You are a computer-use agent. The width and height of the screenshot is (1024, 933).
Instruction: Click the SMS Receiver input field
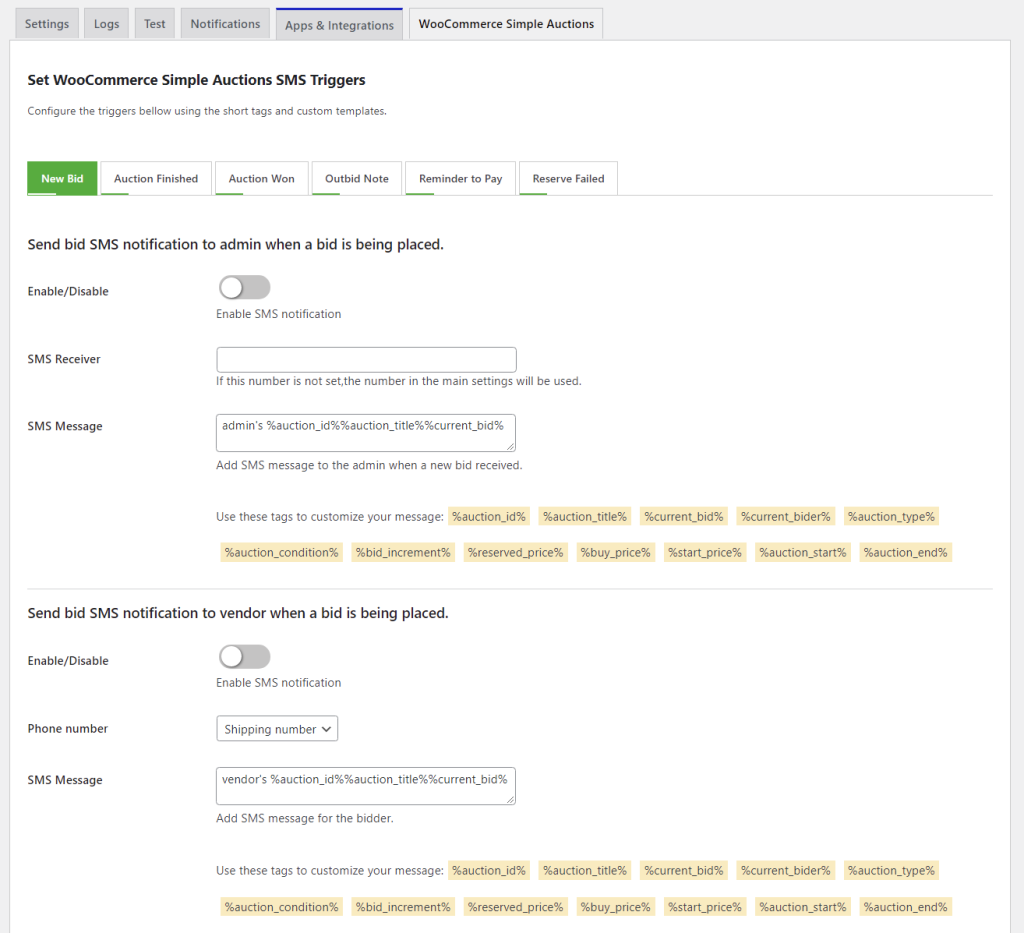[366, 360]
